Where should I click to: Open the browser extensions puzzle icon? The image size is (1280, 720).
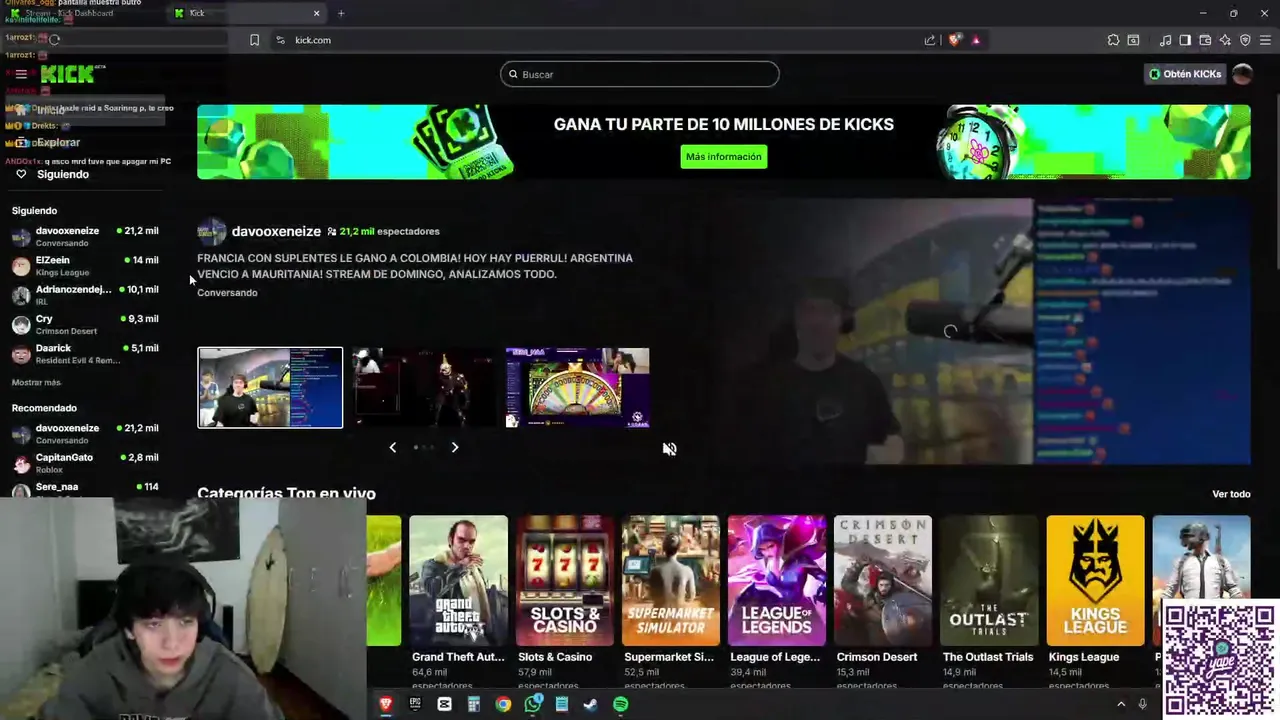pyautogui.click(x=1113, y=40)
